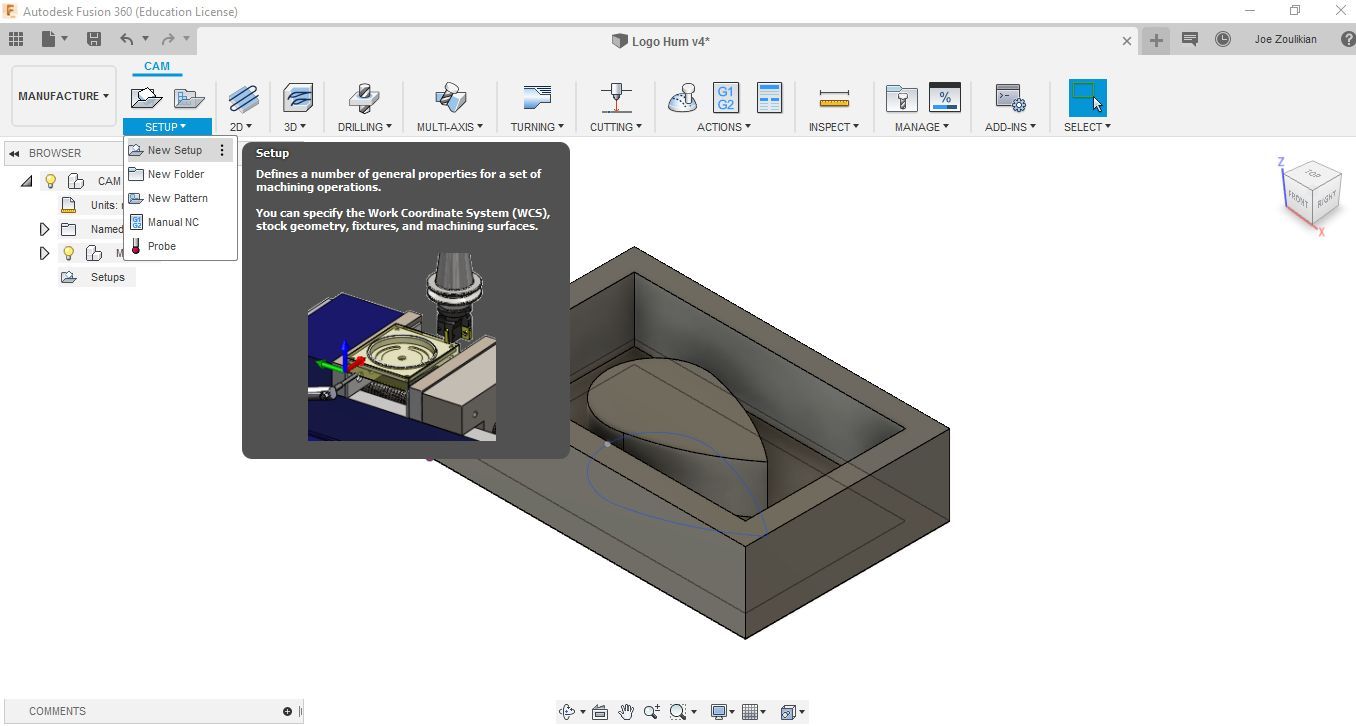The image size is (1356, 726).
Task: Click the Look At icon in navigation bar
Action: [x=600, y=712]
